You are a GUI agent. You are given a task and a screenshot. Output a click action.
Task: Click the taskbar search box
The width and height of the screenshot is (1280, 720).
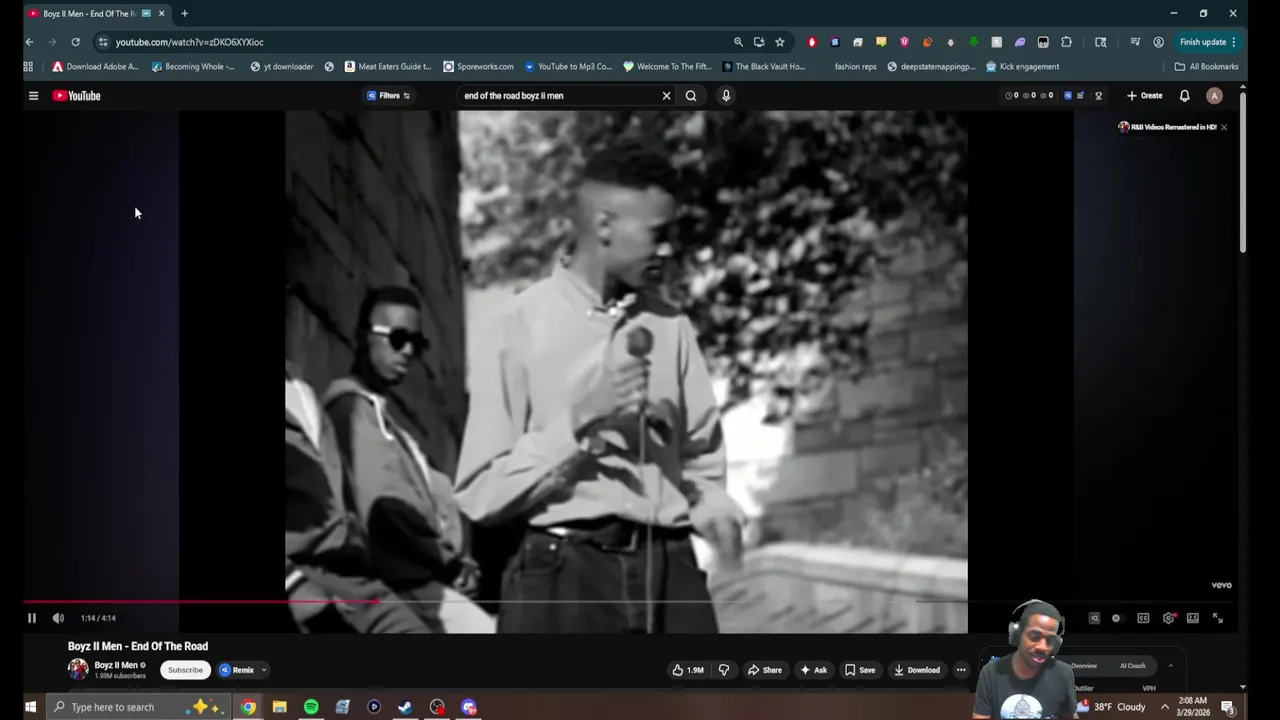pyautogui.click(x=140, y=707)
